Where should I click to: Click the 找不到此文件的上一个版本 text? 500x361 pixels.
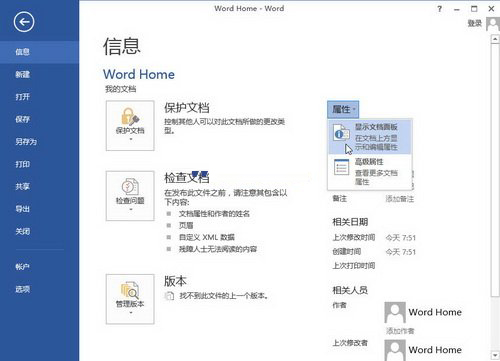[x=224, y=296]
